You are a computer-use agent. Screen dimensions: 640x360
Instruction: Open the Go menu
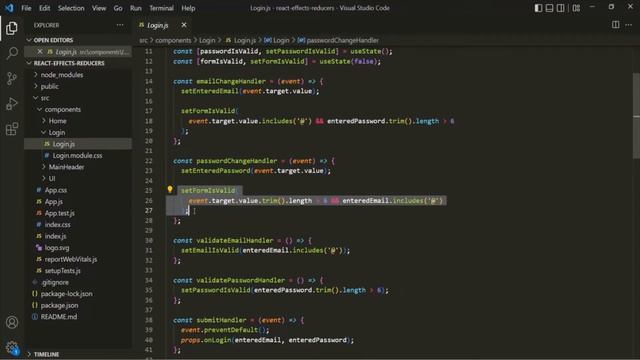click(118, 8)
